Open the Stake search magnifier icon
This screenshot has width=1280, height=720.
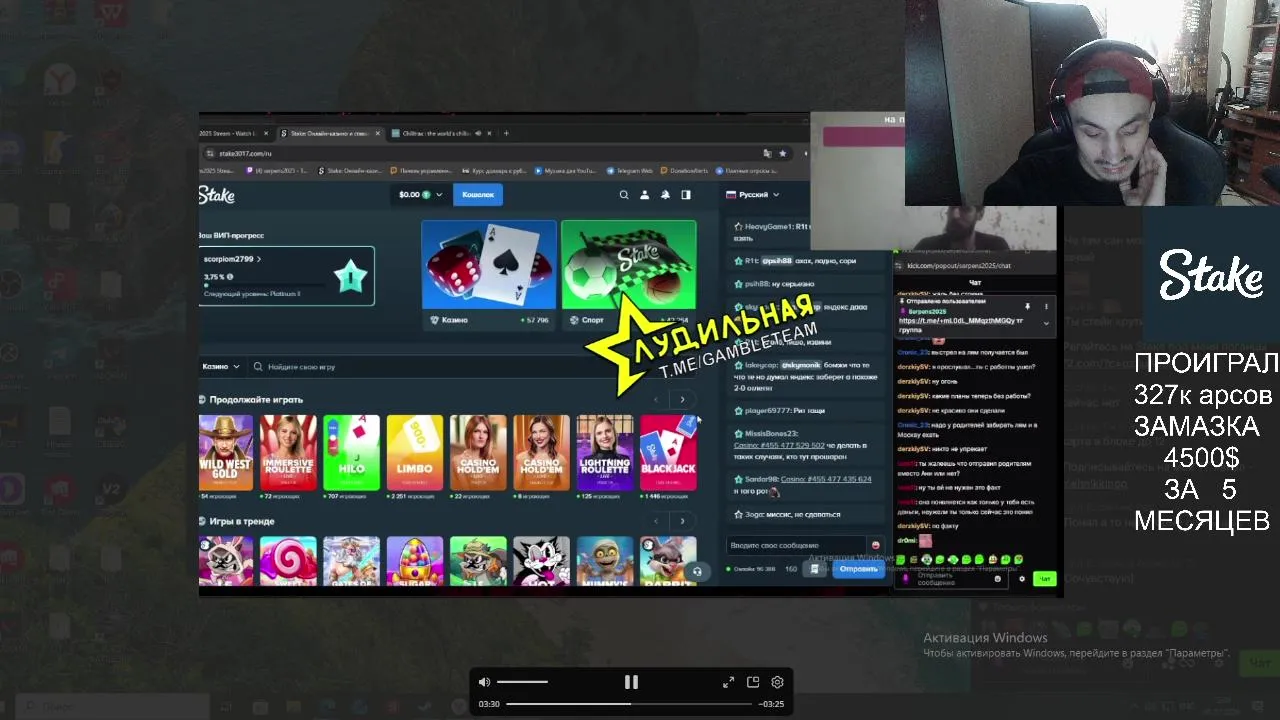624,195
